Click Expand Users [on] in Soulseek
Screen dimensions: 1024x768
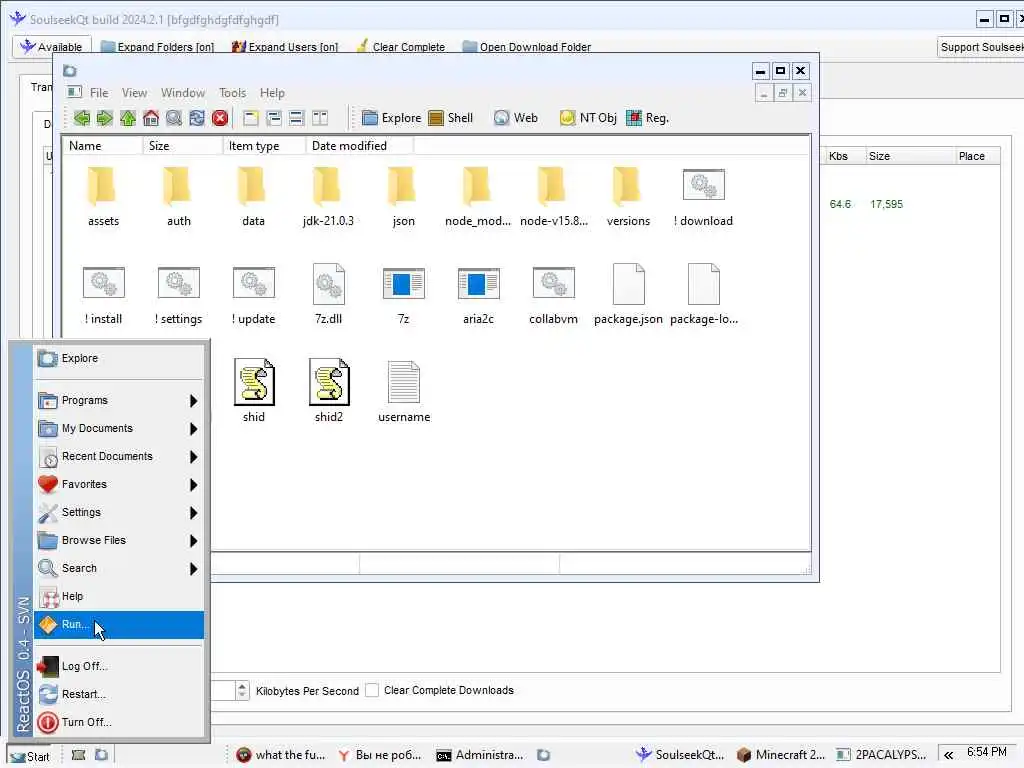coord(285,47)
